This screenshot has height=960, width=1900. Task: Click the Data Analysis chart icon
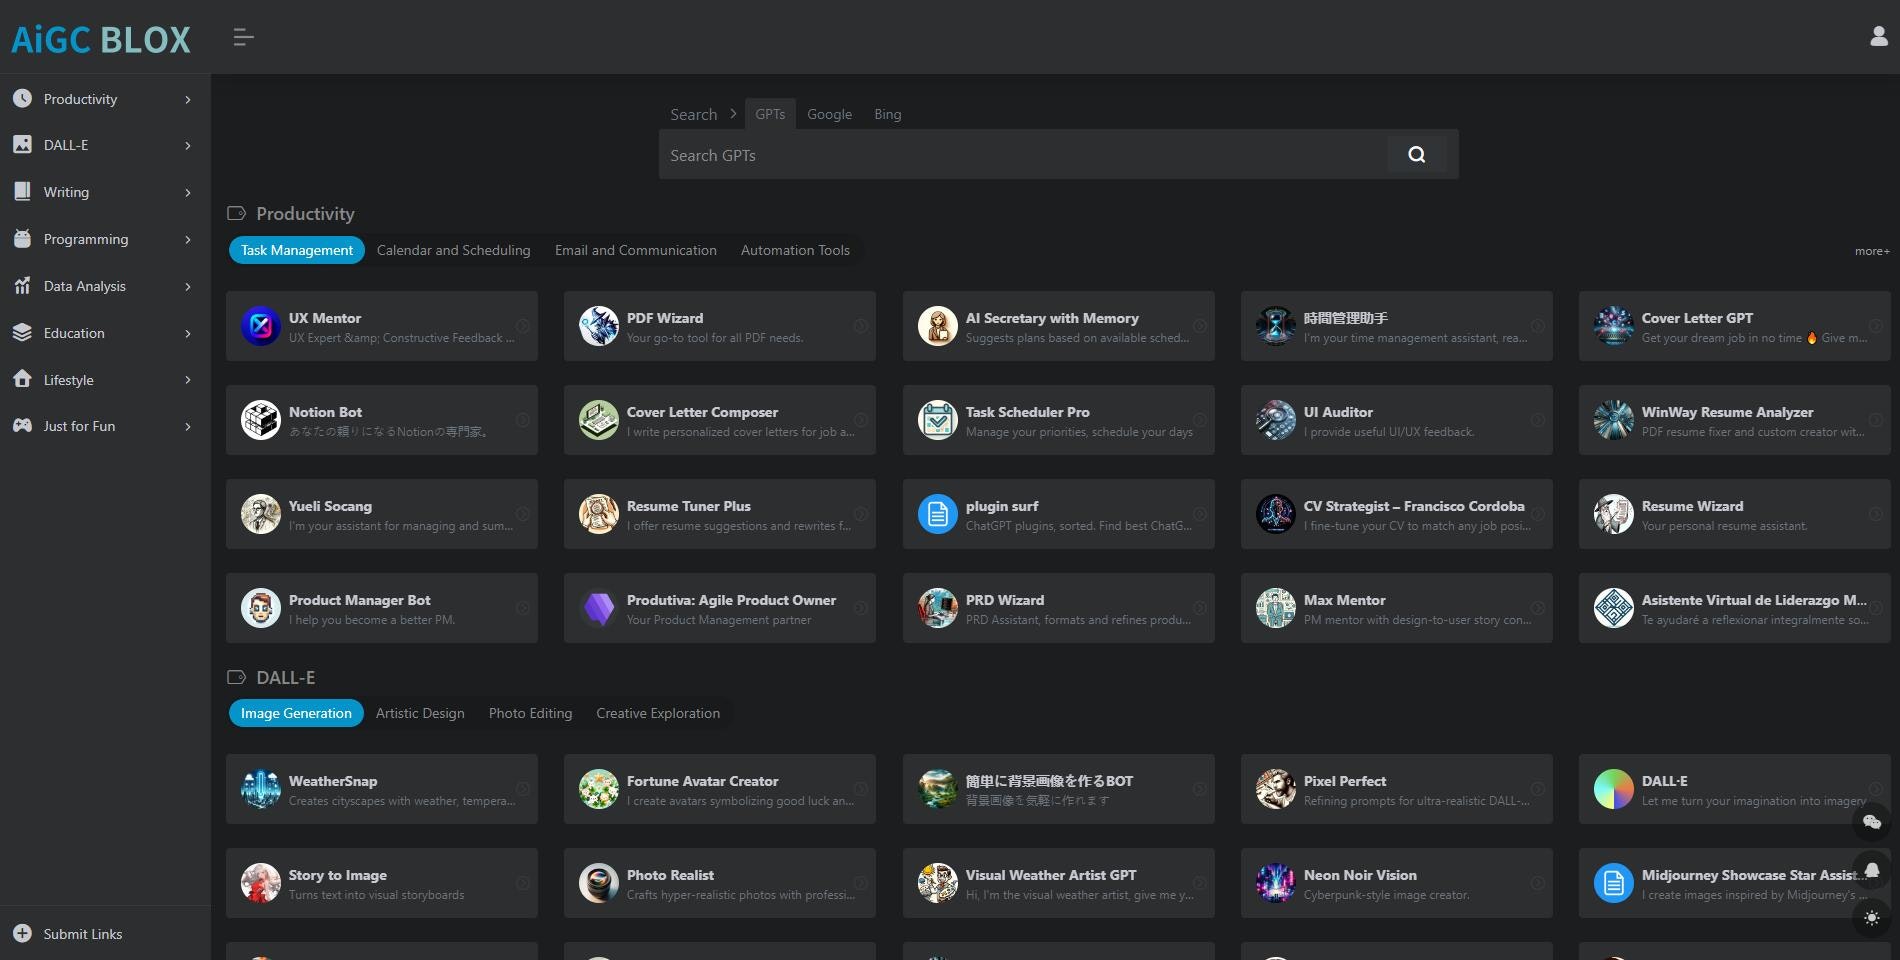coord(22,286)
